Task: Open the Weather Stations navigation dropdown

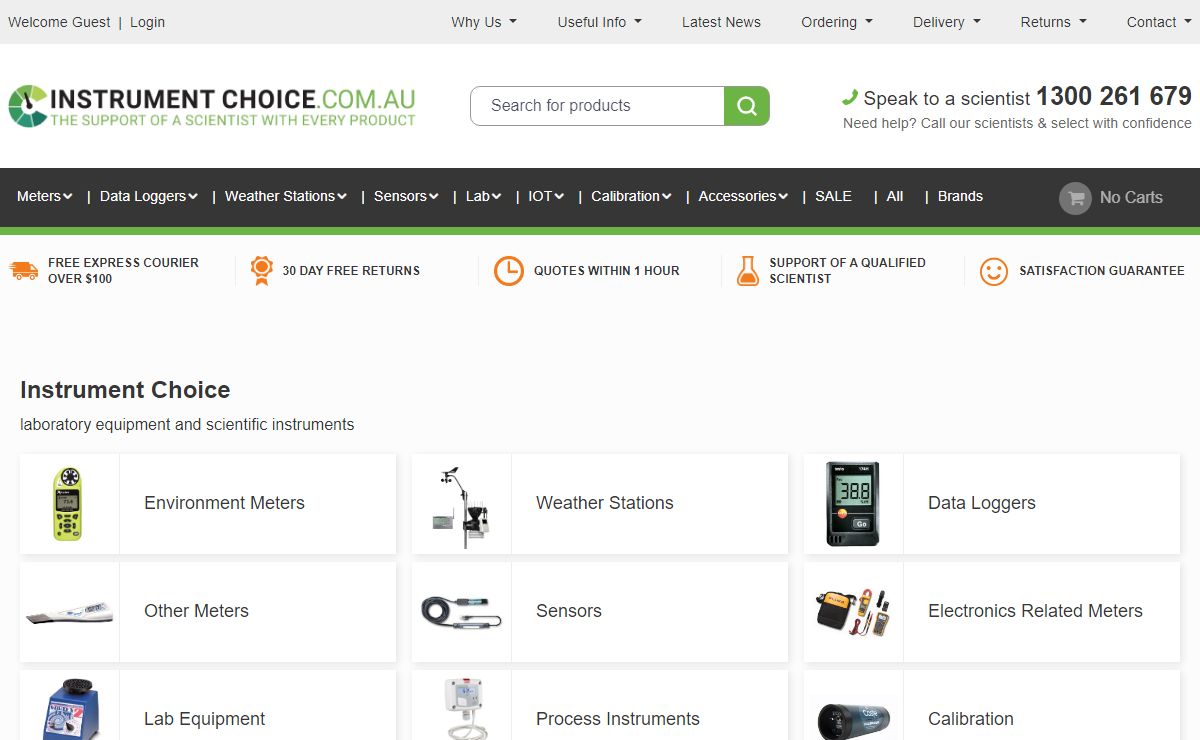Action: point(286,197)
